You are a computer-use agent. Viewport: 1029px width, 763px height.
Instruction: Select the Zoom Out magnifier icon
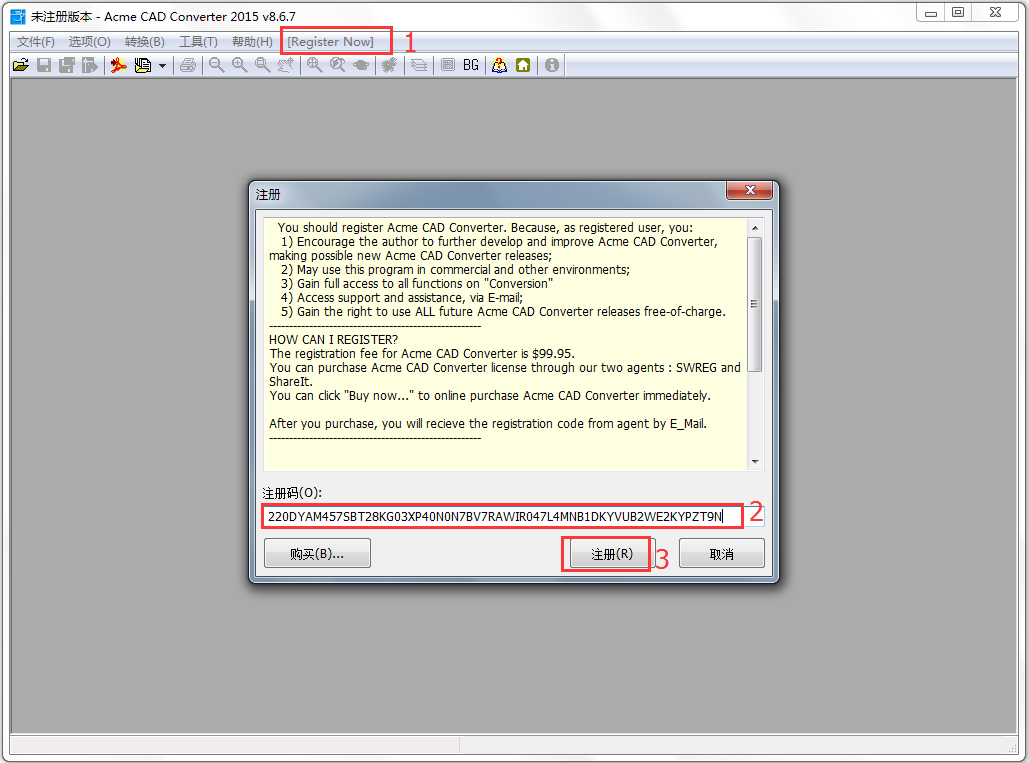(x=215, y=64)
